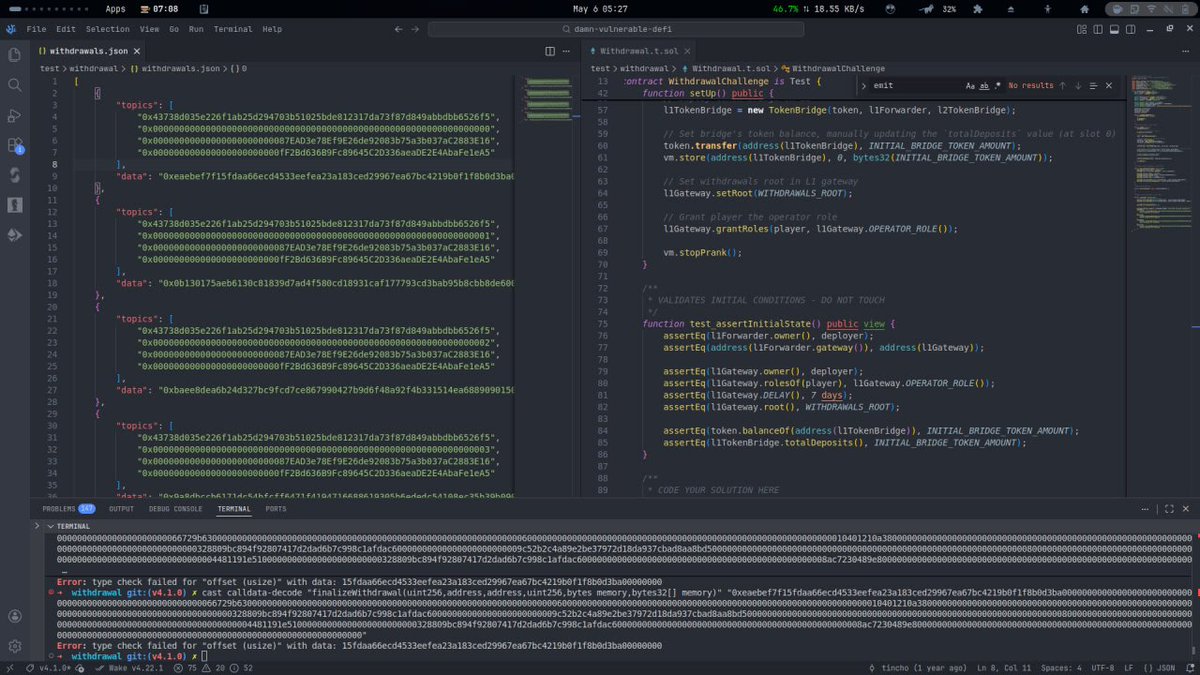The width and height of the screenshot is (1200, 675).
Task: Switch to the Output panel tab
Action: [x=121, y=509]
